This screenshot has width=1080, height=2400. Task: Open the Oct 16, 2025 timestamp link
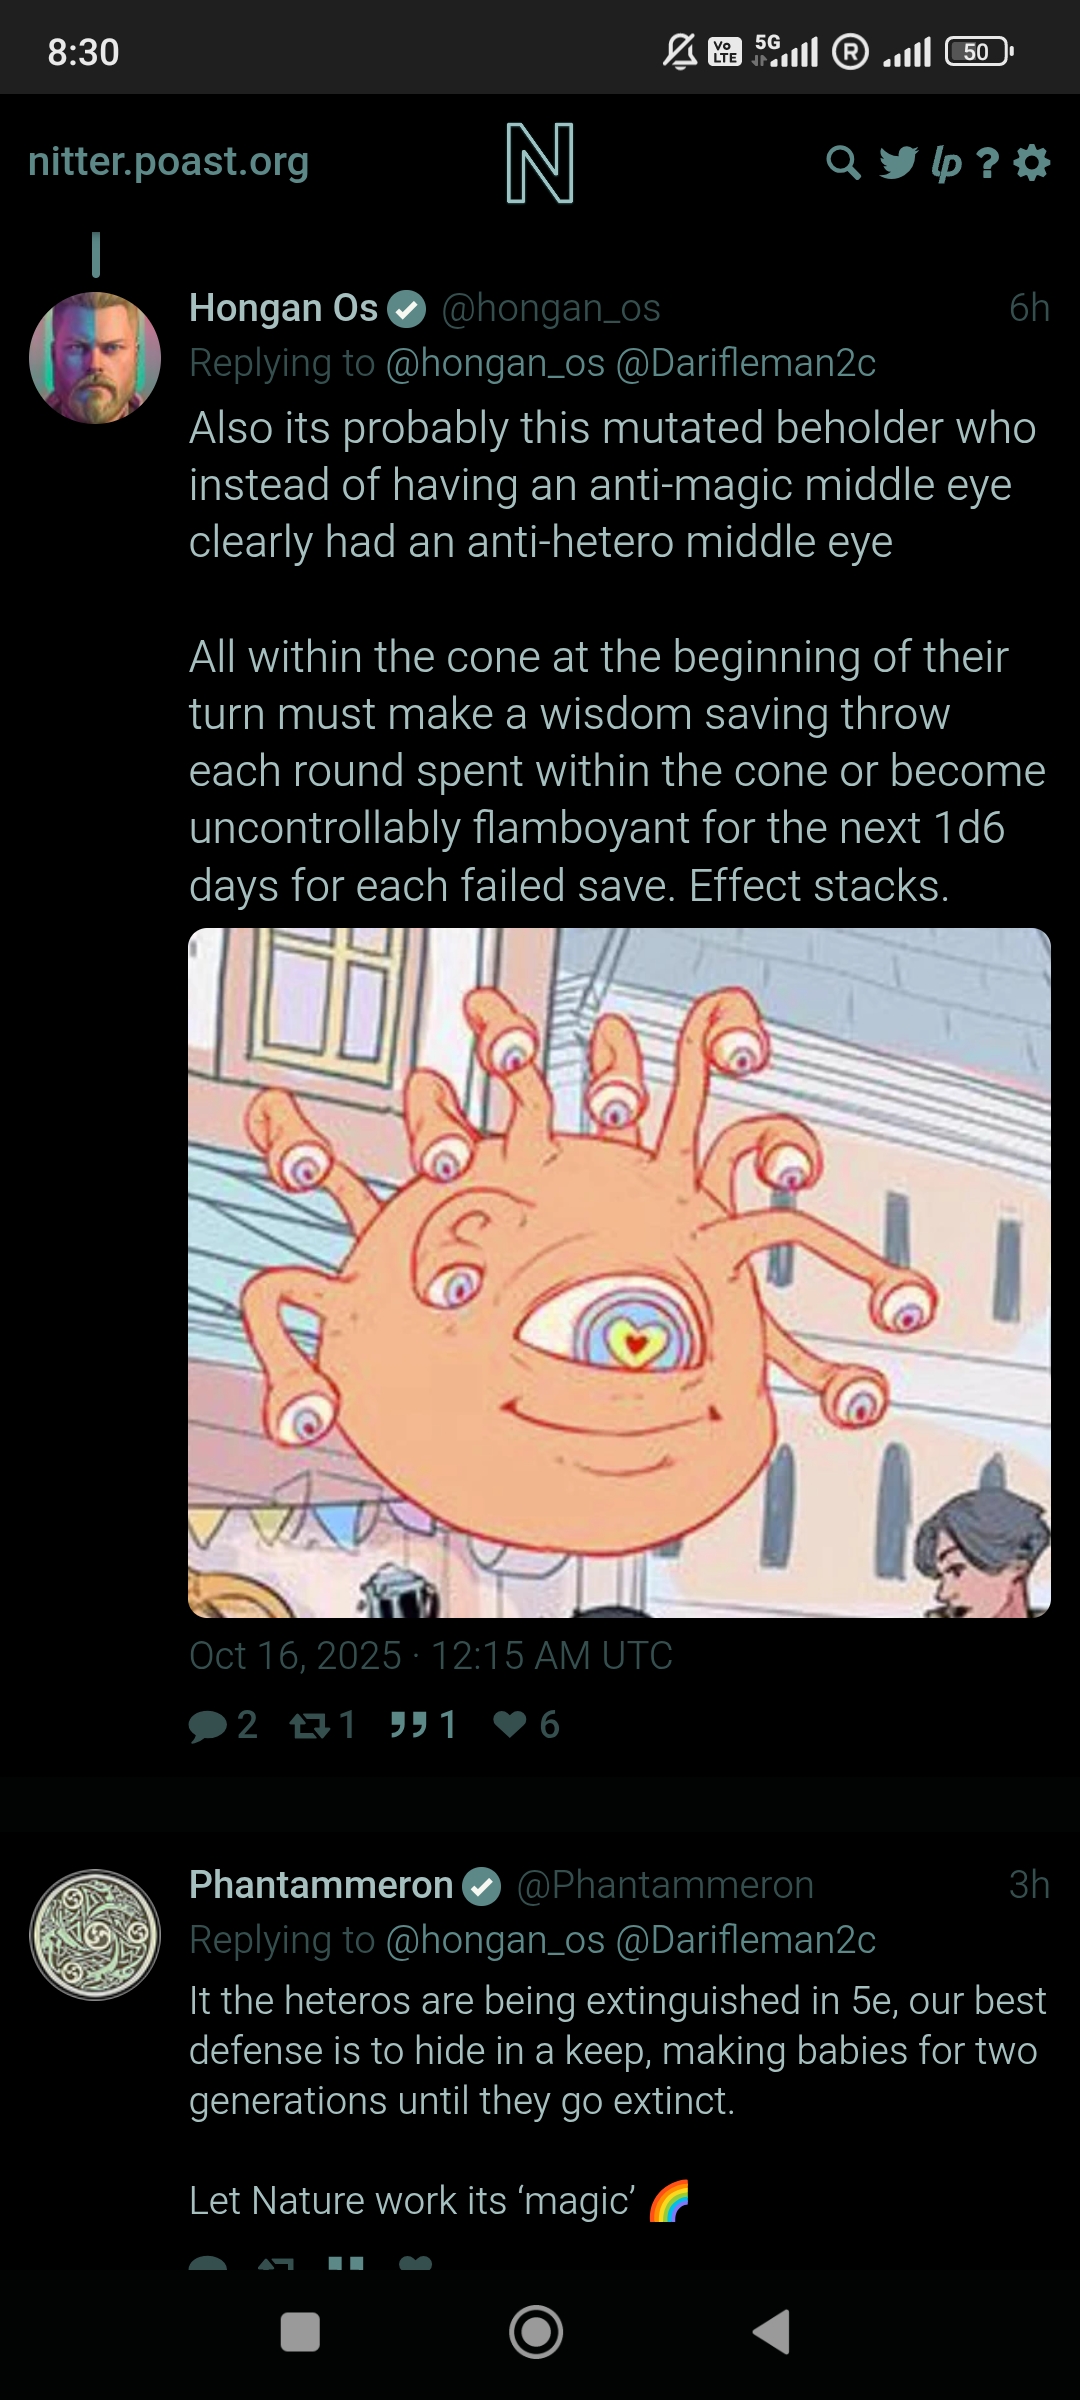click(x=431, y=1656)
